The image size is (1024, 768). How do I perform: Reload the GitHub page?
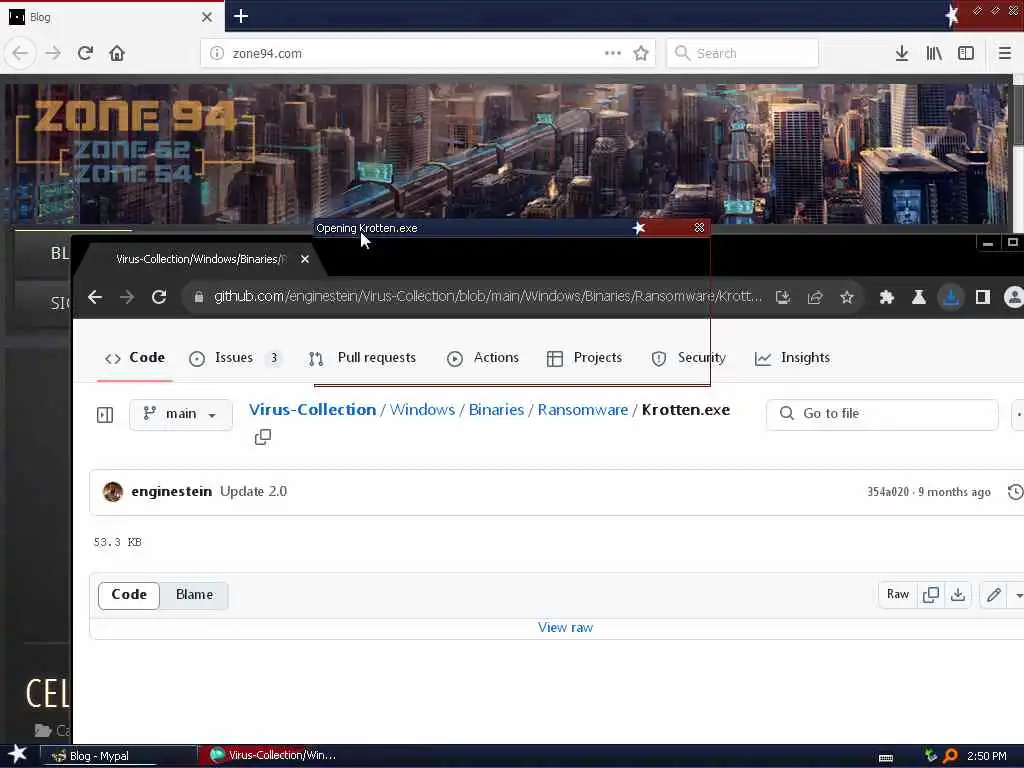tap(159, 297)
